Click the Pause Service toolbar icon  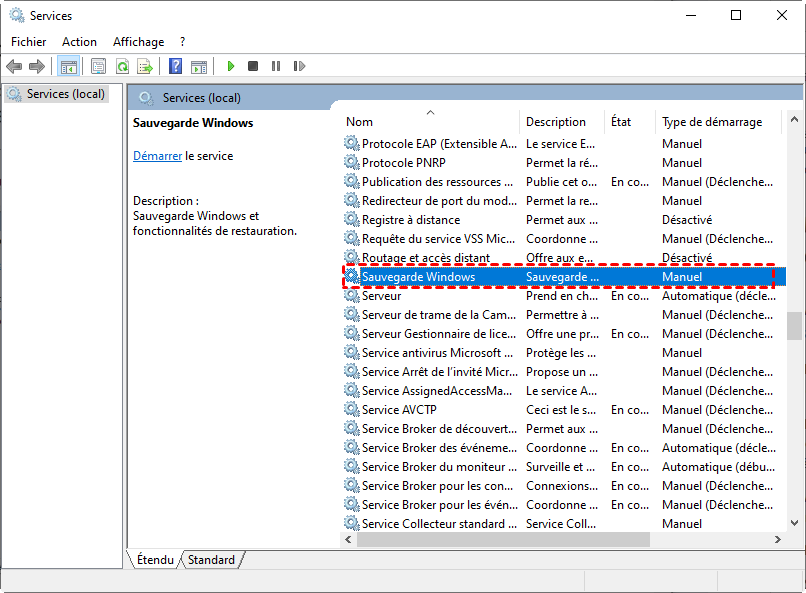(276, 66)
